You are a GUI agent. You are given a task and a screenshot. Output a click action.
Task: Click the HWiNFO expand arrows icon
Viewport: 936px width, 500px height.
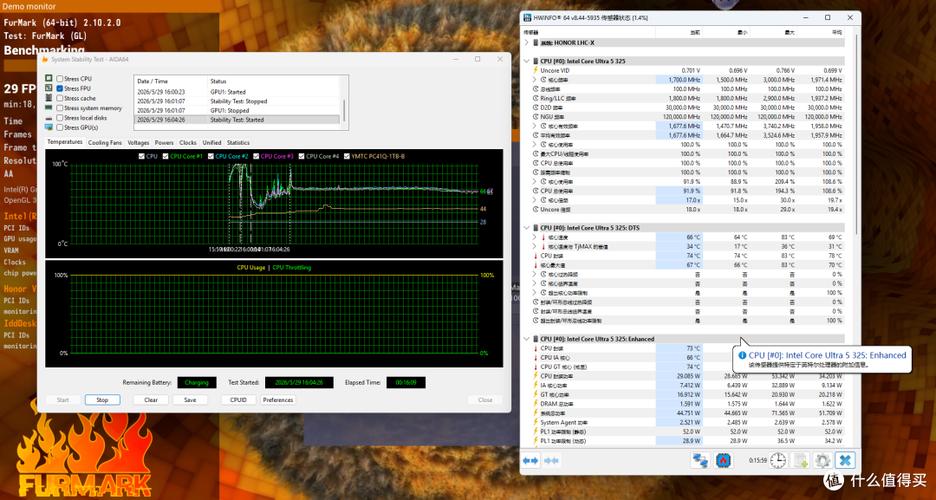click(530, 460)
